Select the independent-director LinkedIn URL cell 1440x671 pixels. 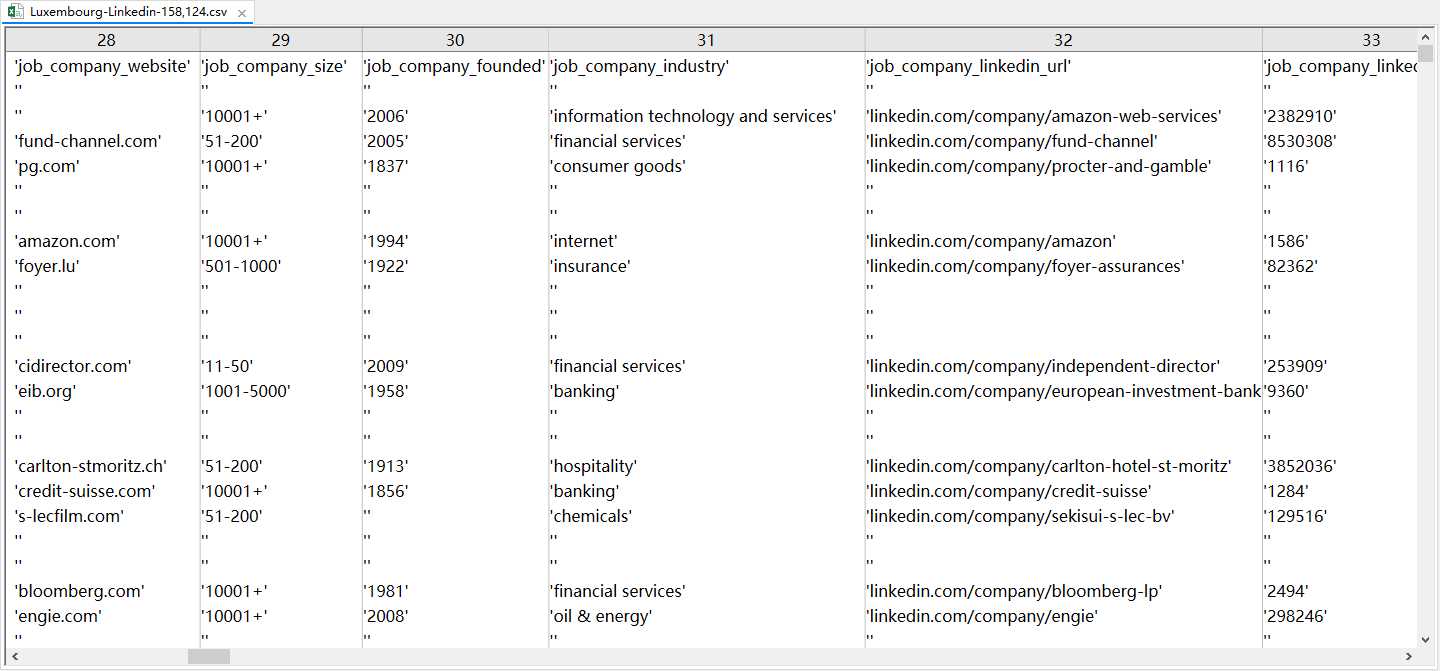[x=1063, y=366]
